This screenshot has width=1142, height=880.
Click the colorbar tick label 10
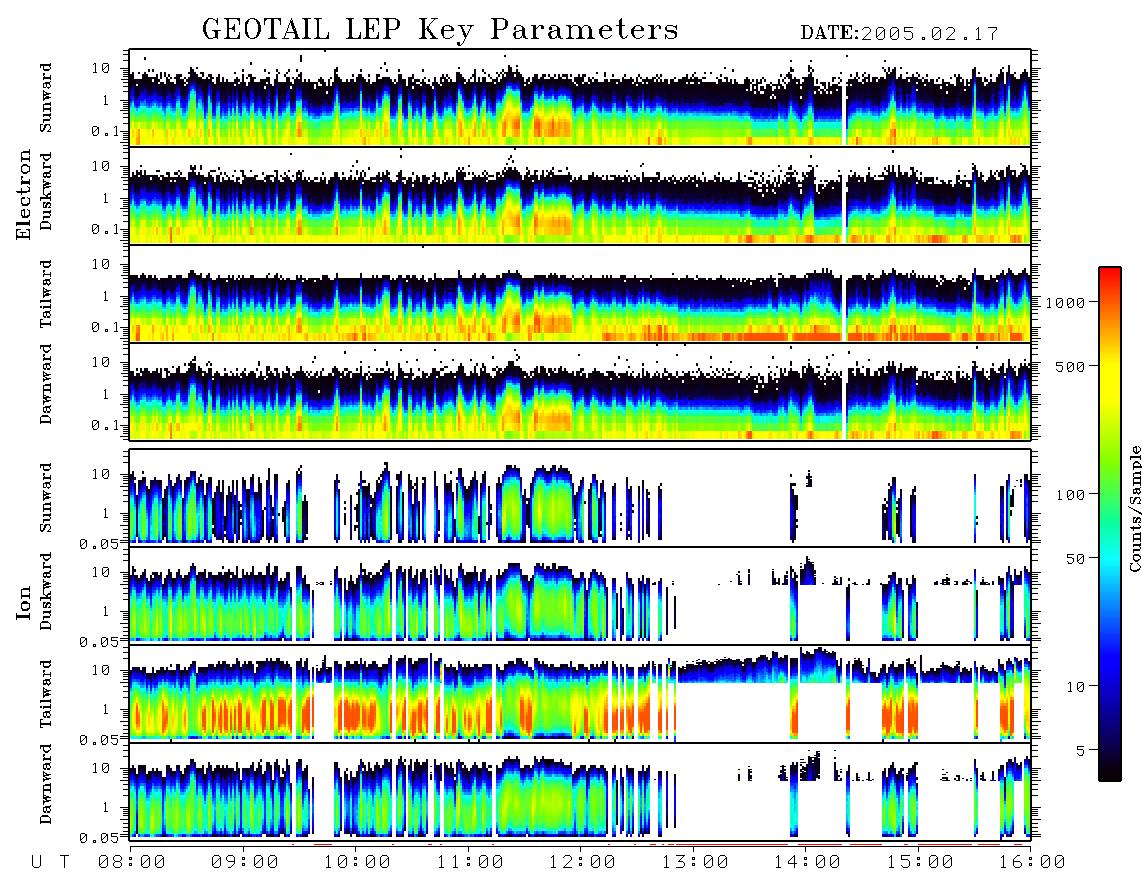(1076, 686)
